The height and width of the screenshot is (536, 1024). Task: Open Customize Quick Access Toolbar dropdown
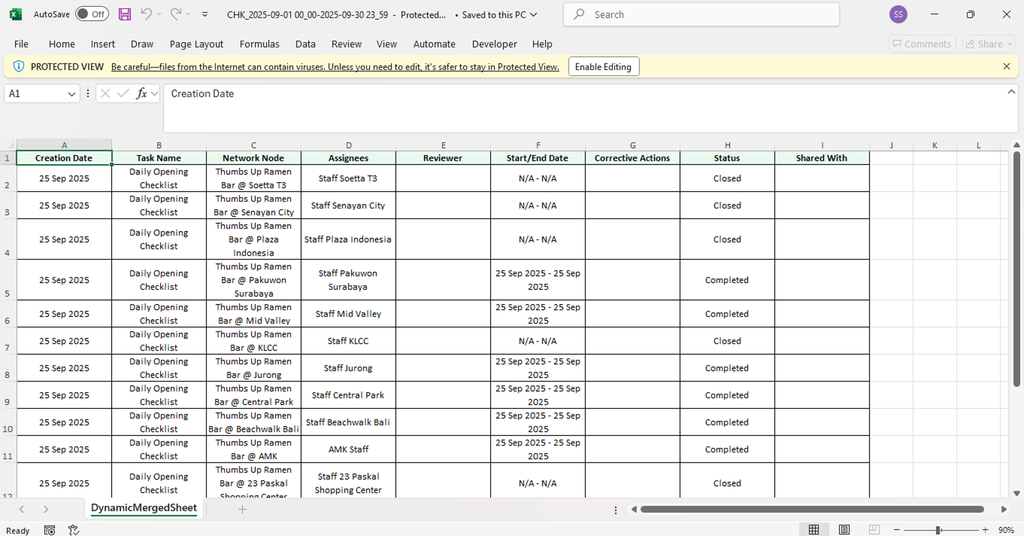coord(205,15)
